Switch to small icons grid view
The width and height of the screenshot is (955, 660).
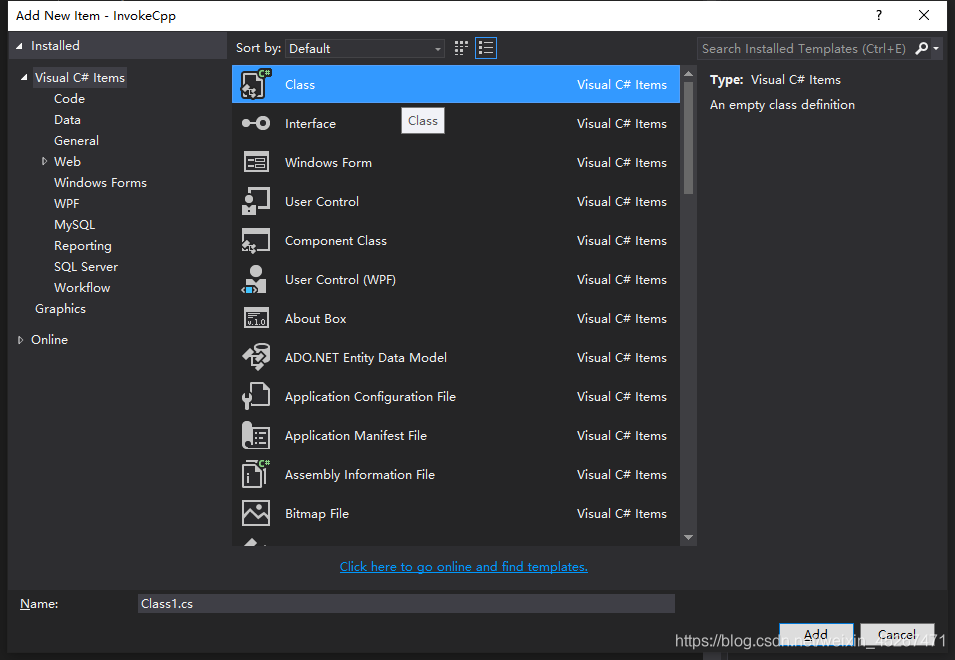click(461, 48)
